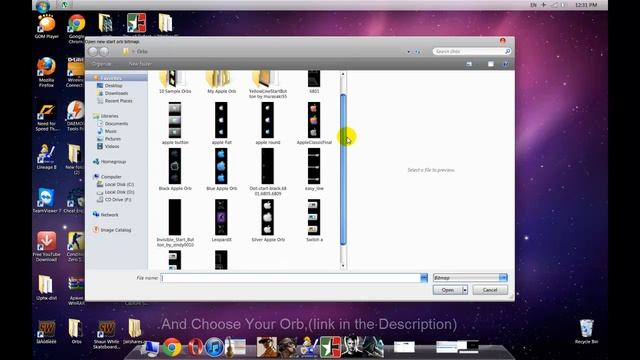Click the Windows start orb
This screenshot has height=360, width=640.
click(43, 6)
